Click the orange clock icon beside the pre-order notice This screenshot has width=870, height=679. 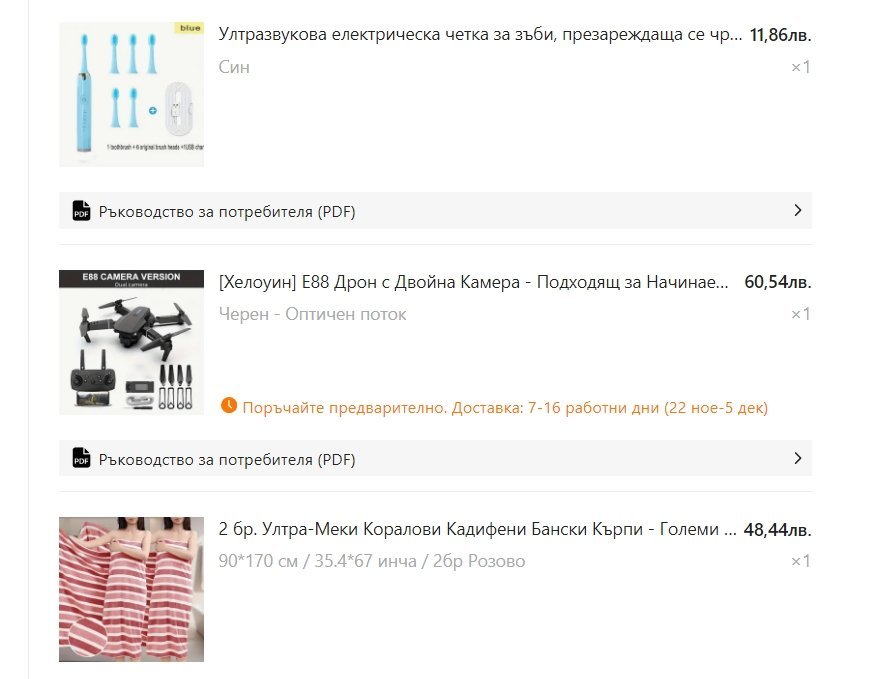point(229,406)
